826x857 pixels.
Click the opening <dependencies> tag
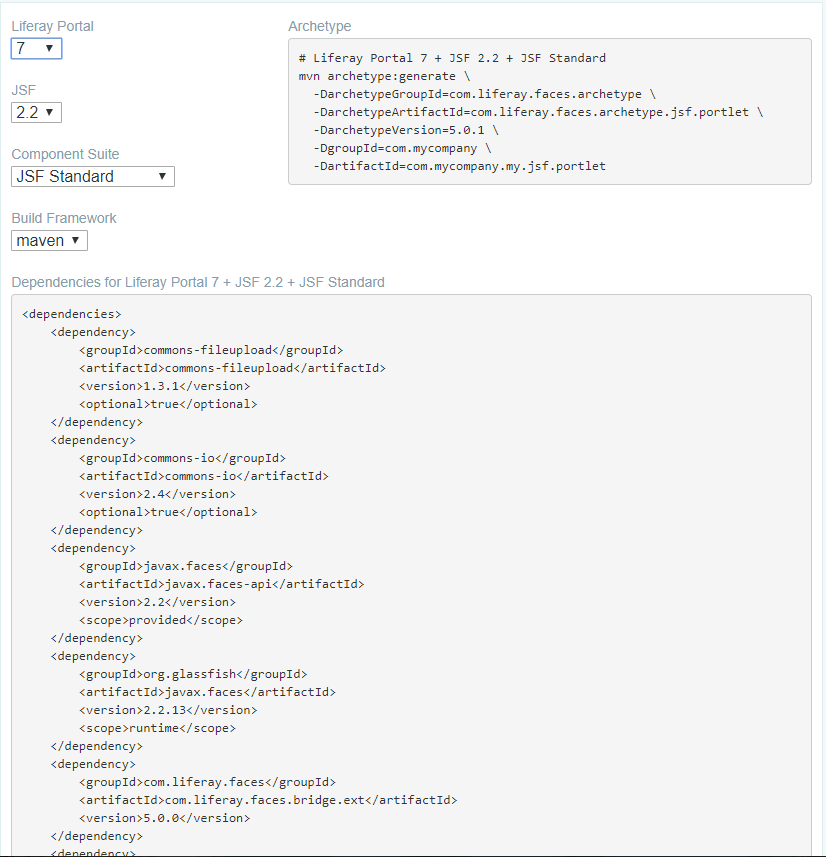pyautogui.click(x=72, y=314)
